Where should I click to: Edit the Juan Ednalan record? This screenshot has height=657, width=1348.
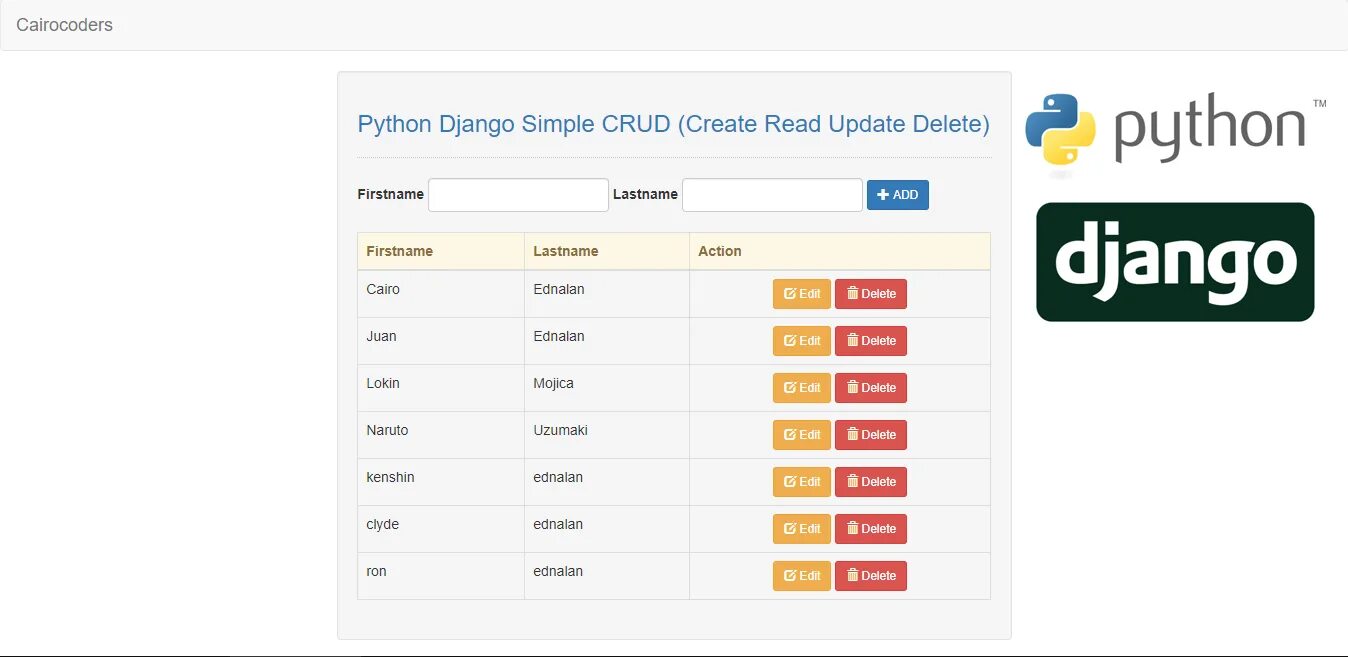(801, 341)
